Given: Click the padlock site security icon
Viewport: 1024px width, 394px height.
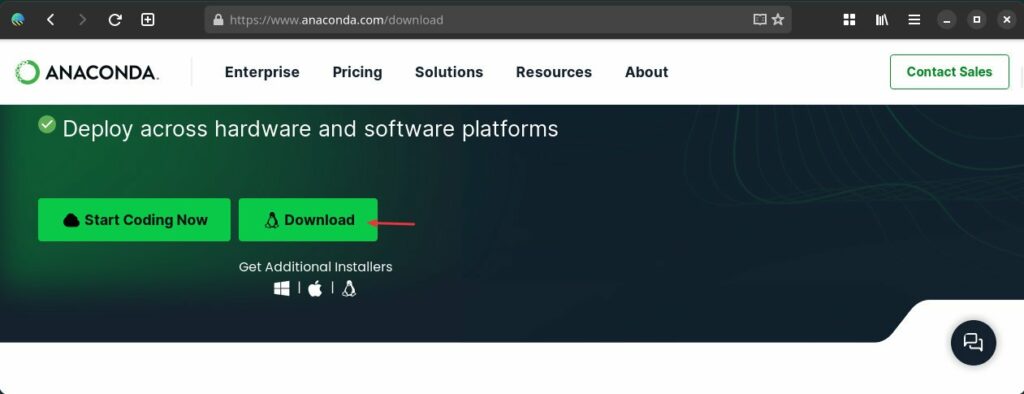Looking at the screenshot, I should click(x=218, y=20).
